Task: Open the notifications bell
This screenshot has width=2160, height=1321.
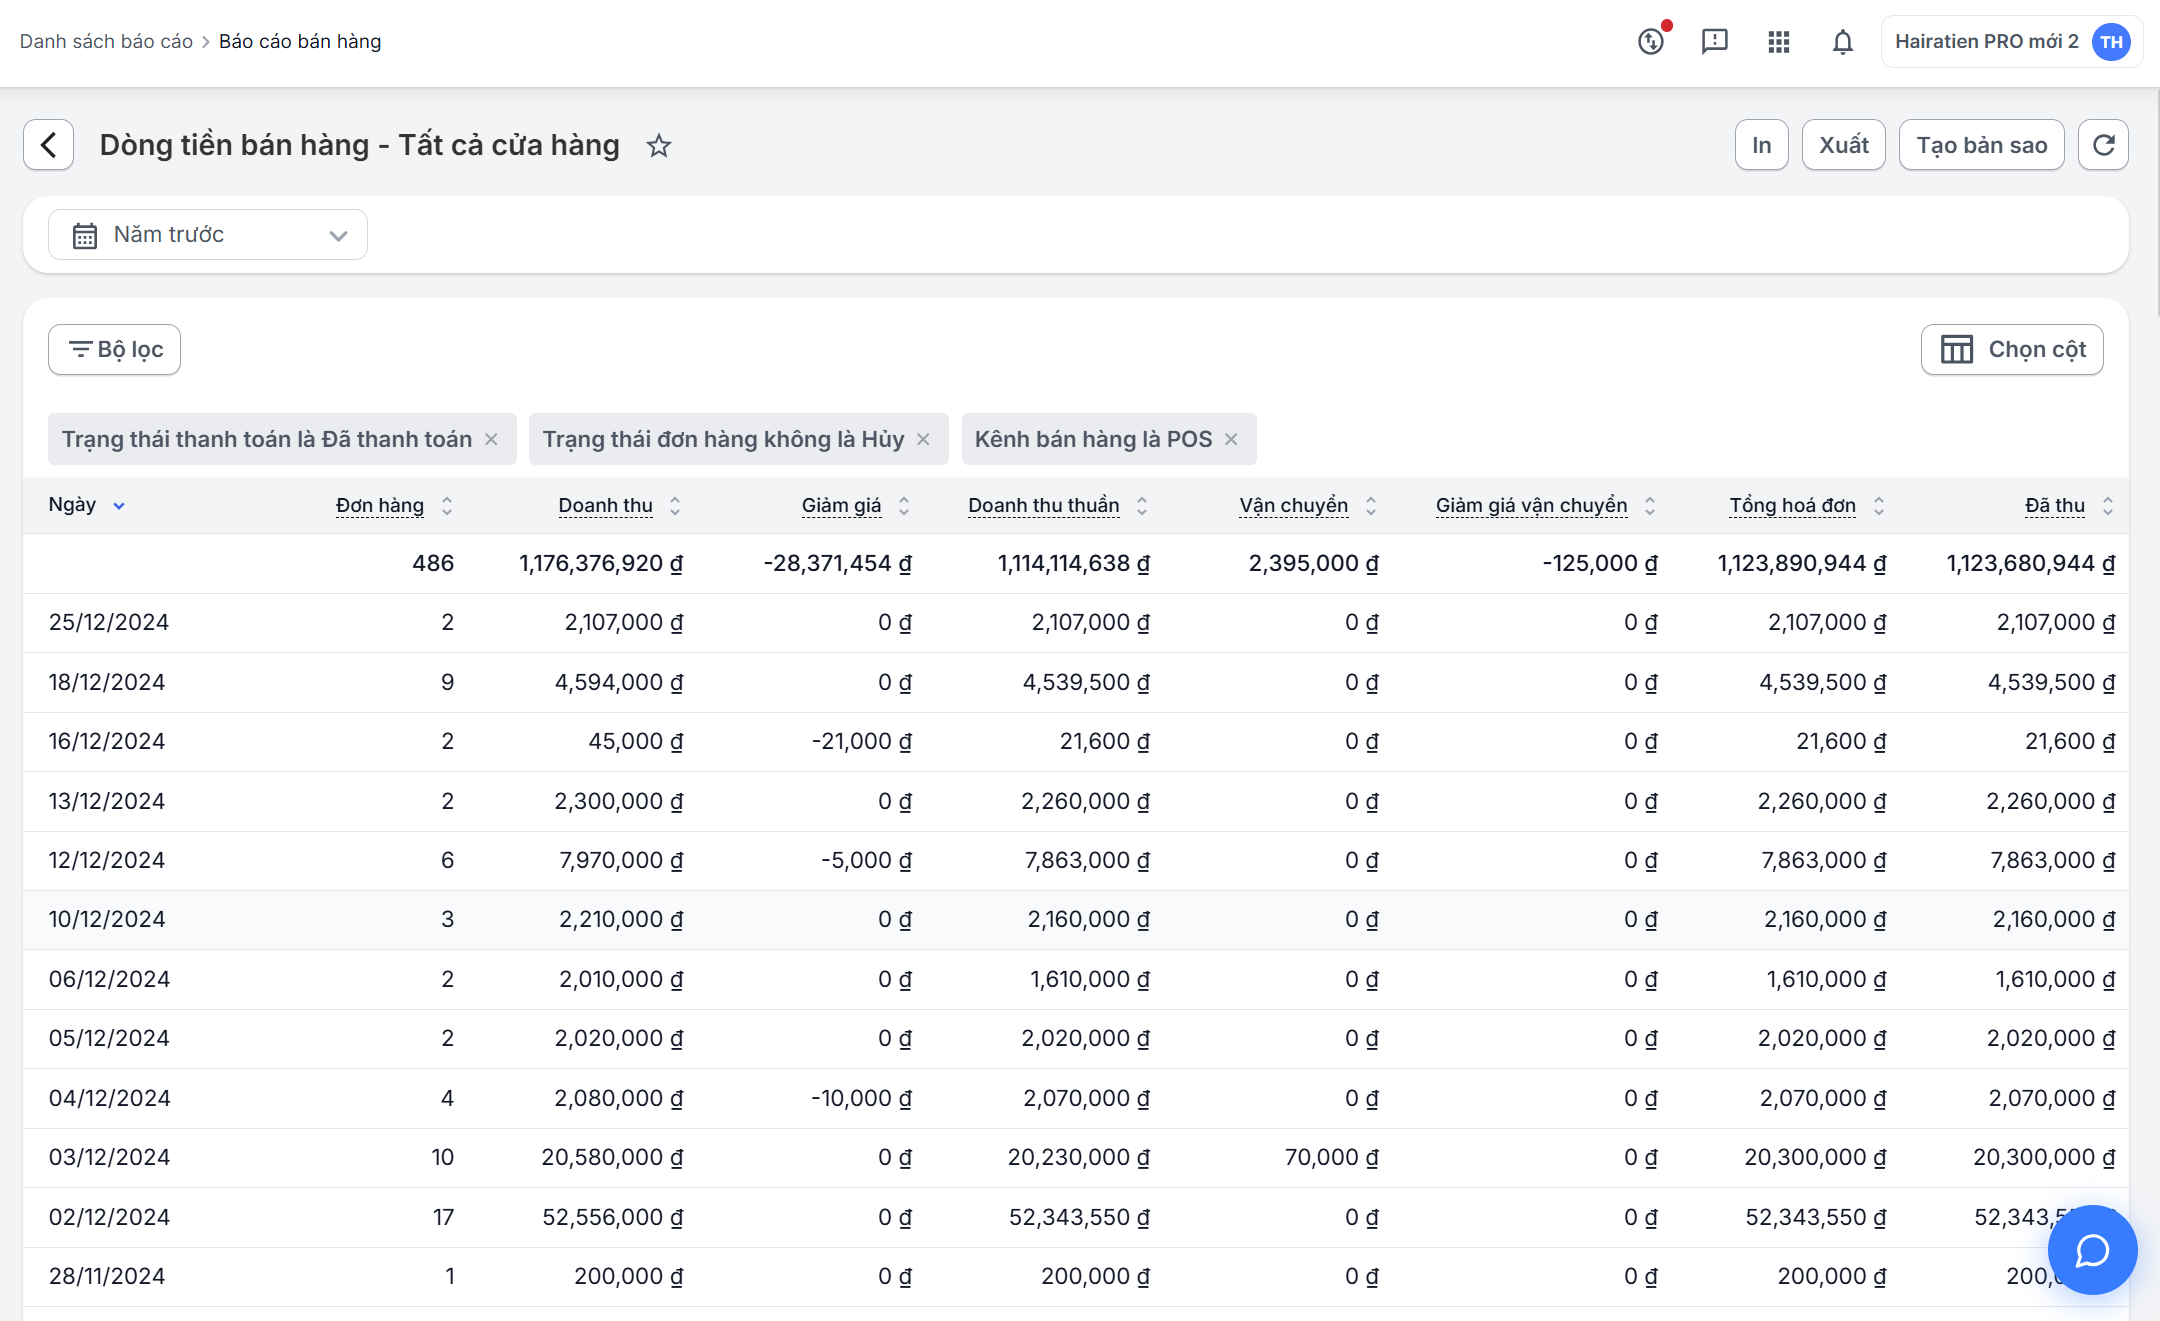Action: (1842, 42)
